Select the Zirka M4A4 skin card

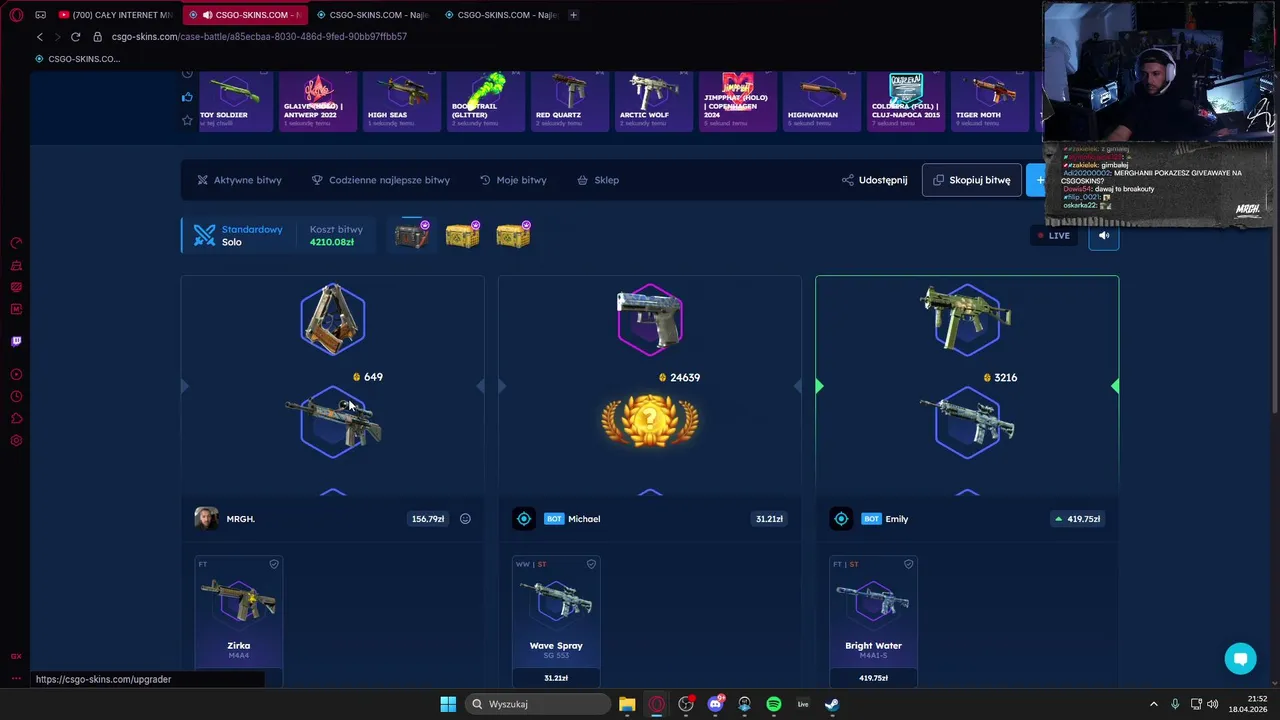click(x=239, y=620)
